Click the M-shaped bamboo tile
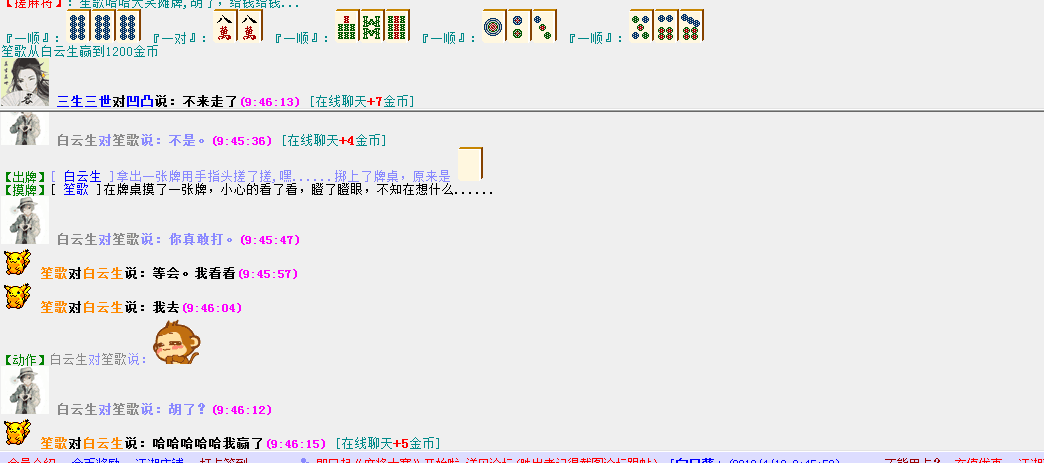The width and height of the screenshot is (1044, 463). click(x=372, y=26)
